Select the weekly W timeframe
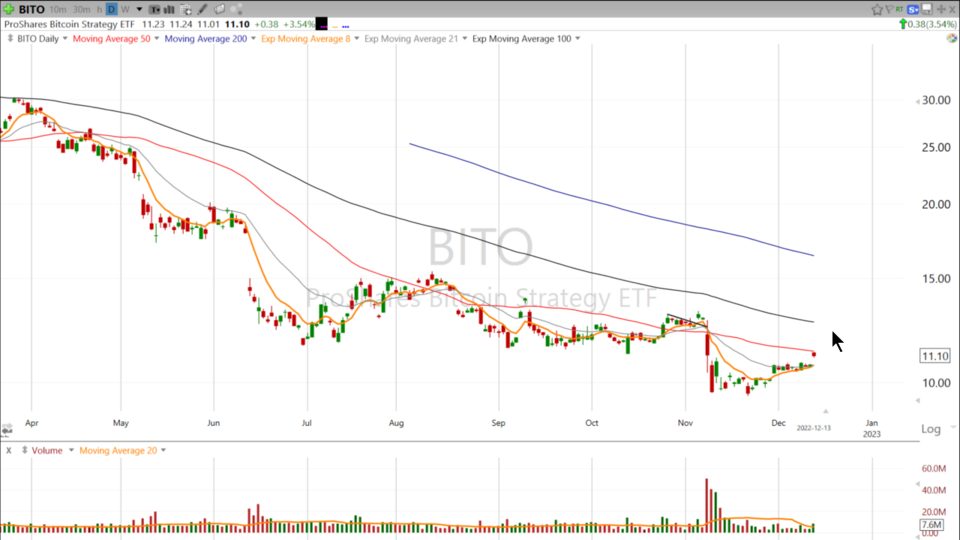This screenshot has width=960, height=540. [125, 9]
